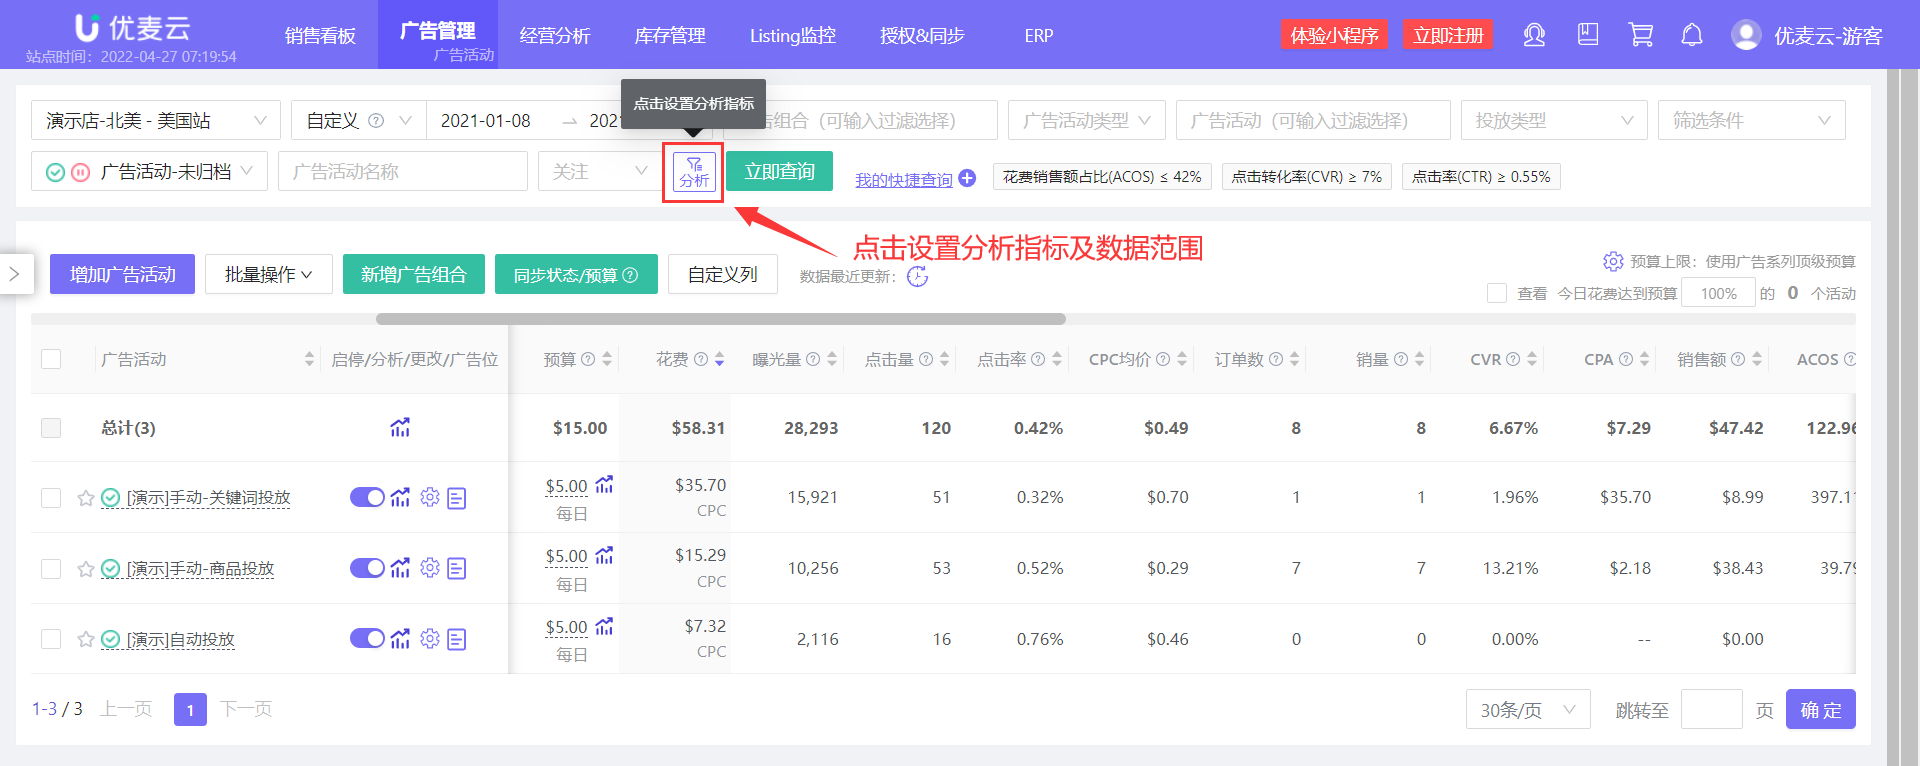Star the 手动-商品投放 campaign
This screenshot has width=1920, height=766.
(86, 569)
